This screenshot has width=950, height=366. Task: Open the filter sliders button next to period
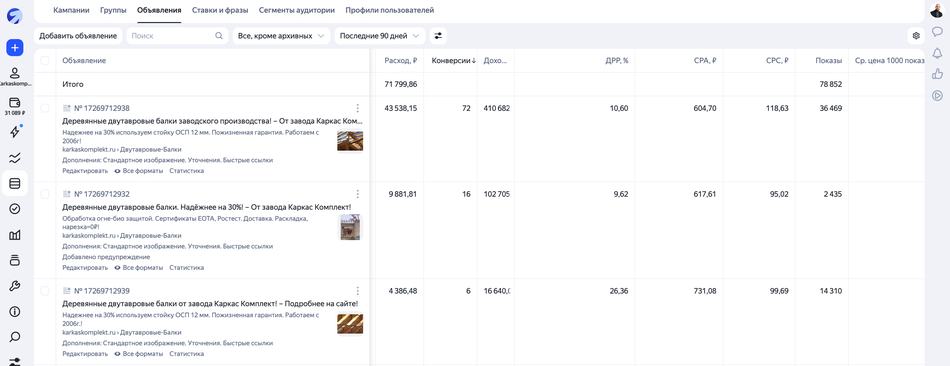(438, 36)
